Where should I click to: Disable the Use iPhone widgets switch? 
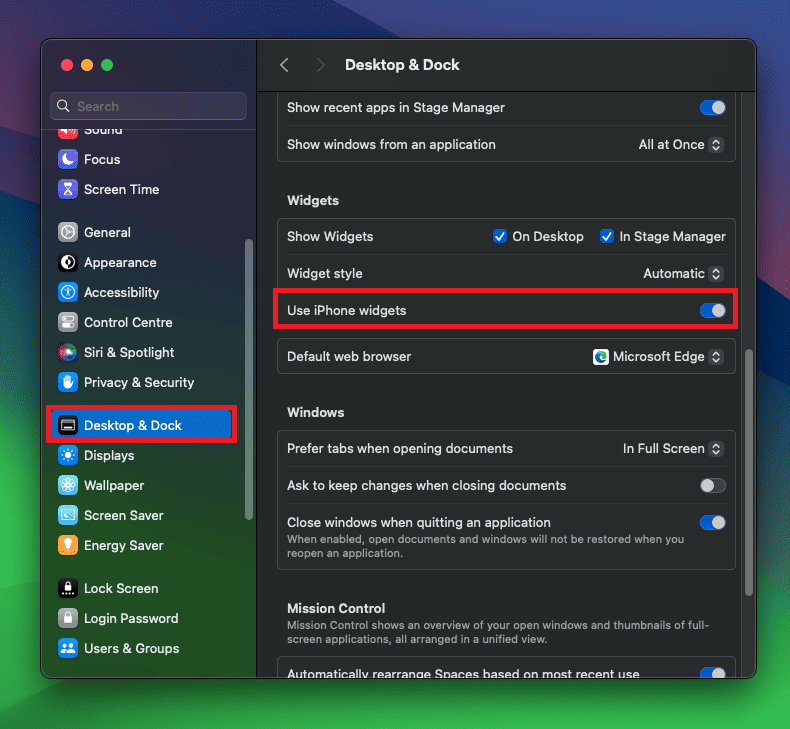tap(712, 310)
